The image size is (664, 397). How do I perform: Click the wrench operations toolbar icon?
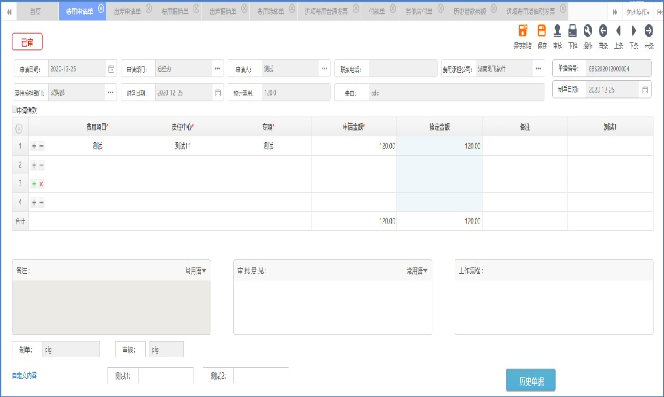[x=588, y=31]
